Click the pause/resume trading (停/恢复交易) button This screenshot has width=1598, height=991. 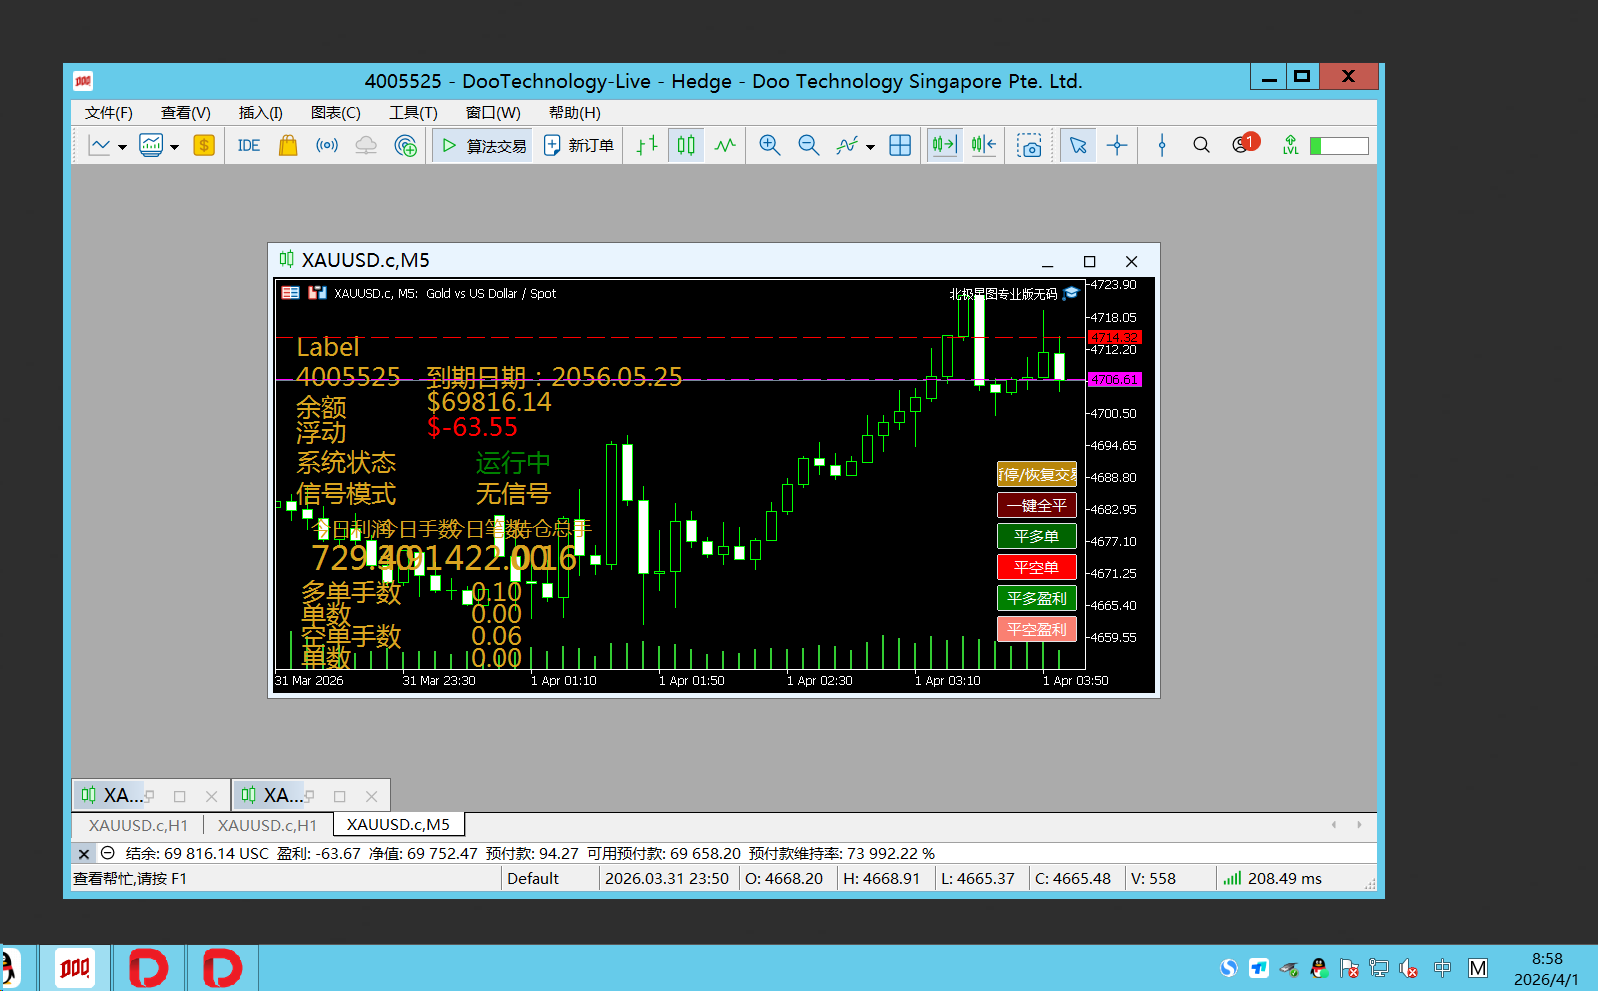click(1037, 474)
